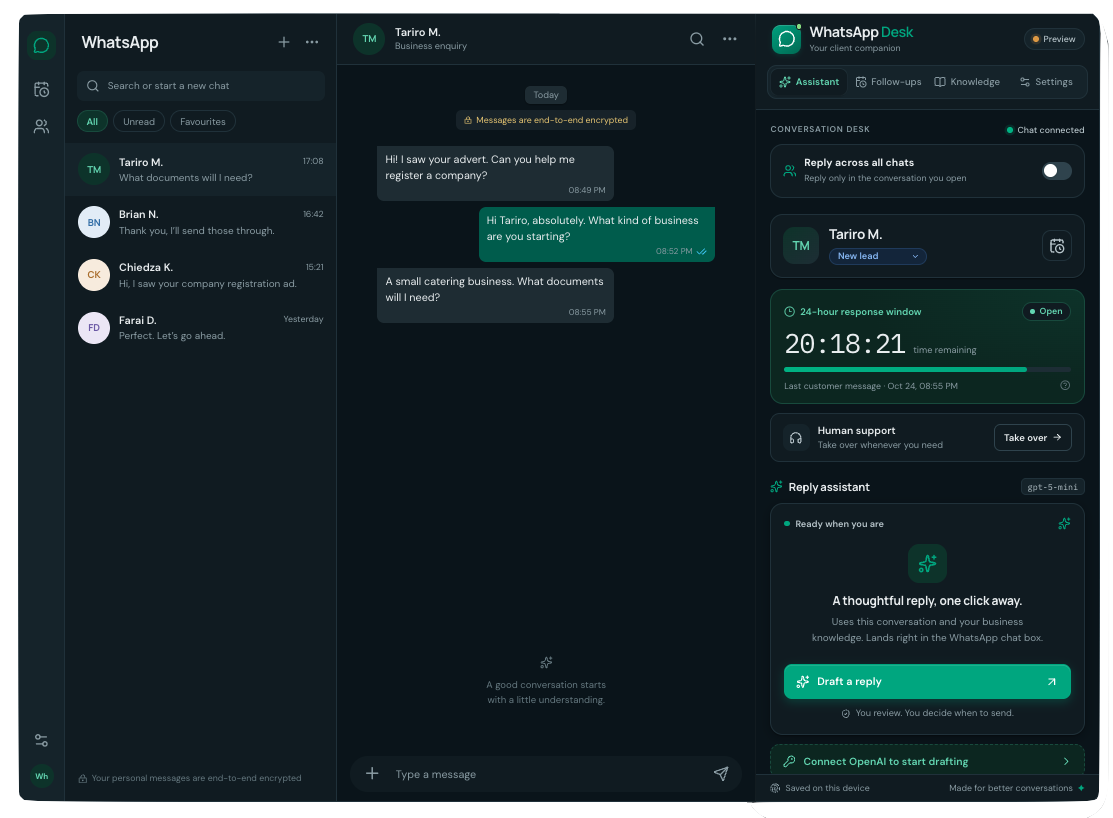Viewport: 1113px width, 818px height.
Task: Click the search or start new chat field
Action: [x=201, y=86]
